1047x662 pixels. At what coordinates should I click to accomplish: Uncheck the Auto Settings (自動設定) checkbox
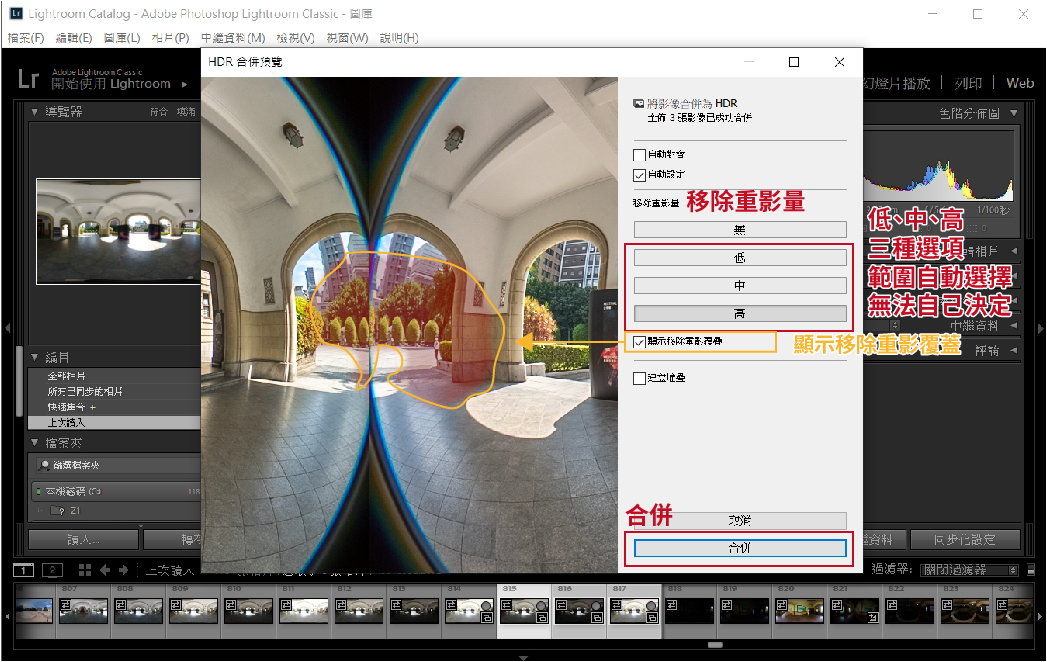[x=640, y=175]
